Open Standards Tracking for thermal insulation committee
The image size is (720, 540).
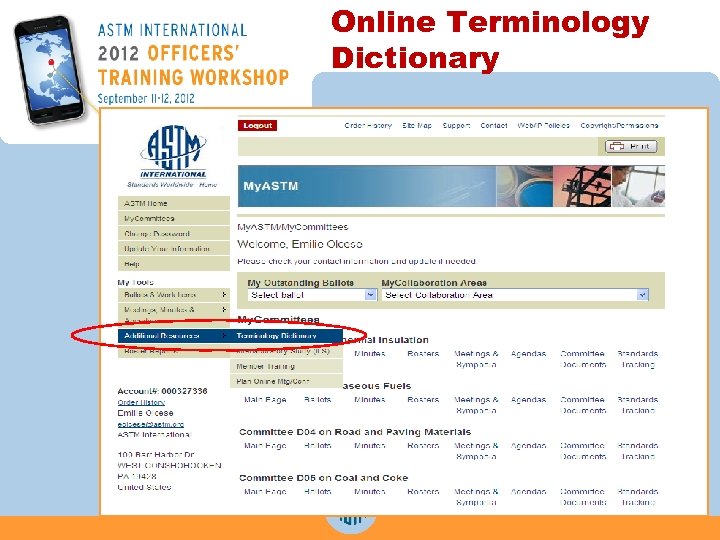637,359
